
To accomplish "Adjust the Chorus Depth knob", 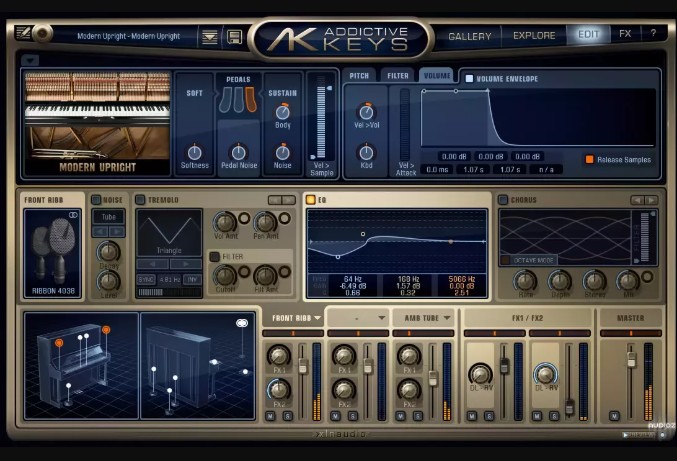I will click(x=560, y=281).
